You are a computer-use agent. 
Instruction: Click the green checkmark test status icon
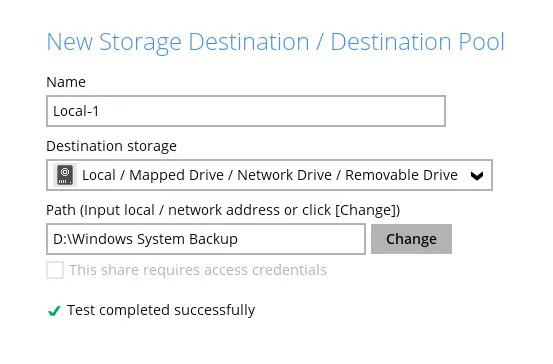tap(54, 311)
